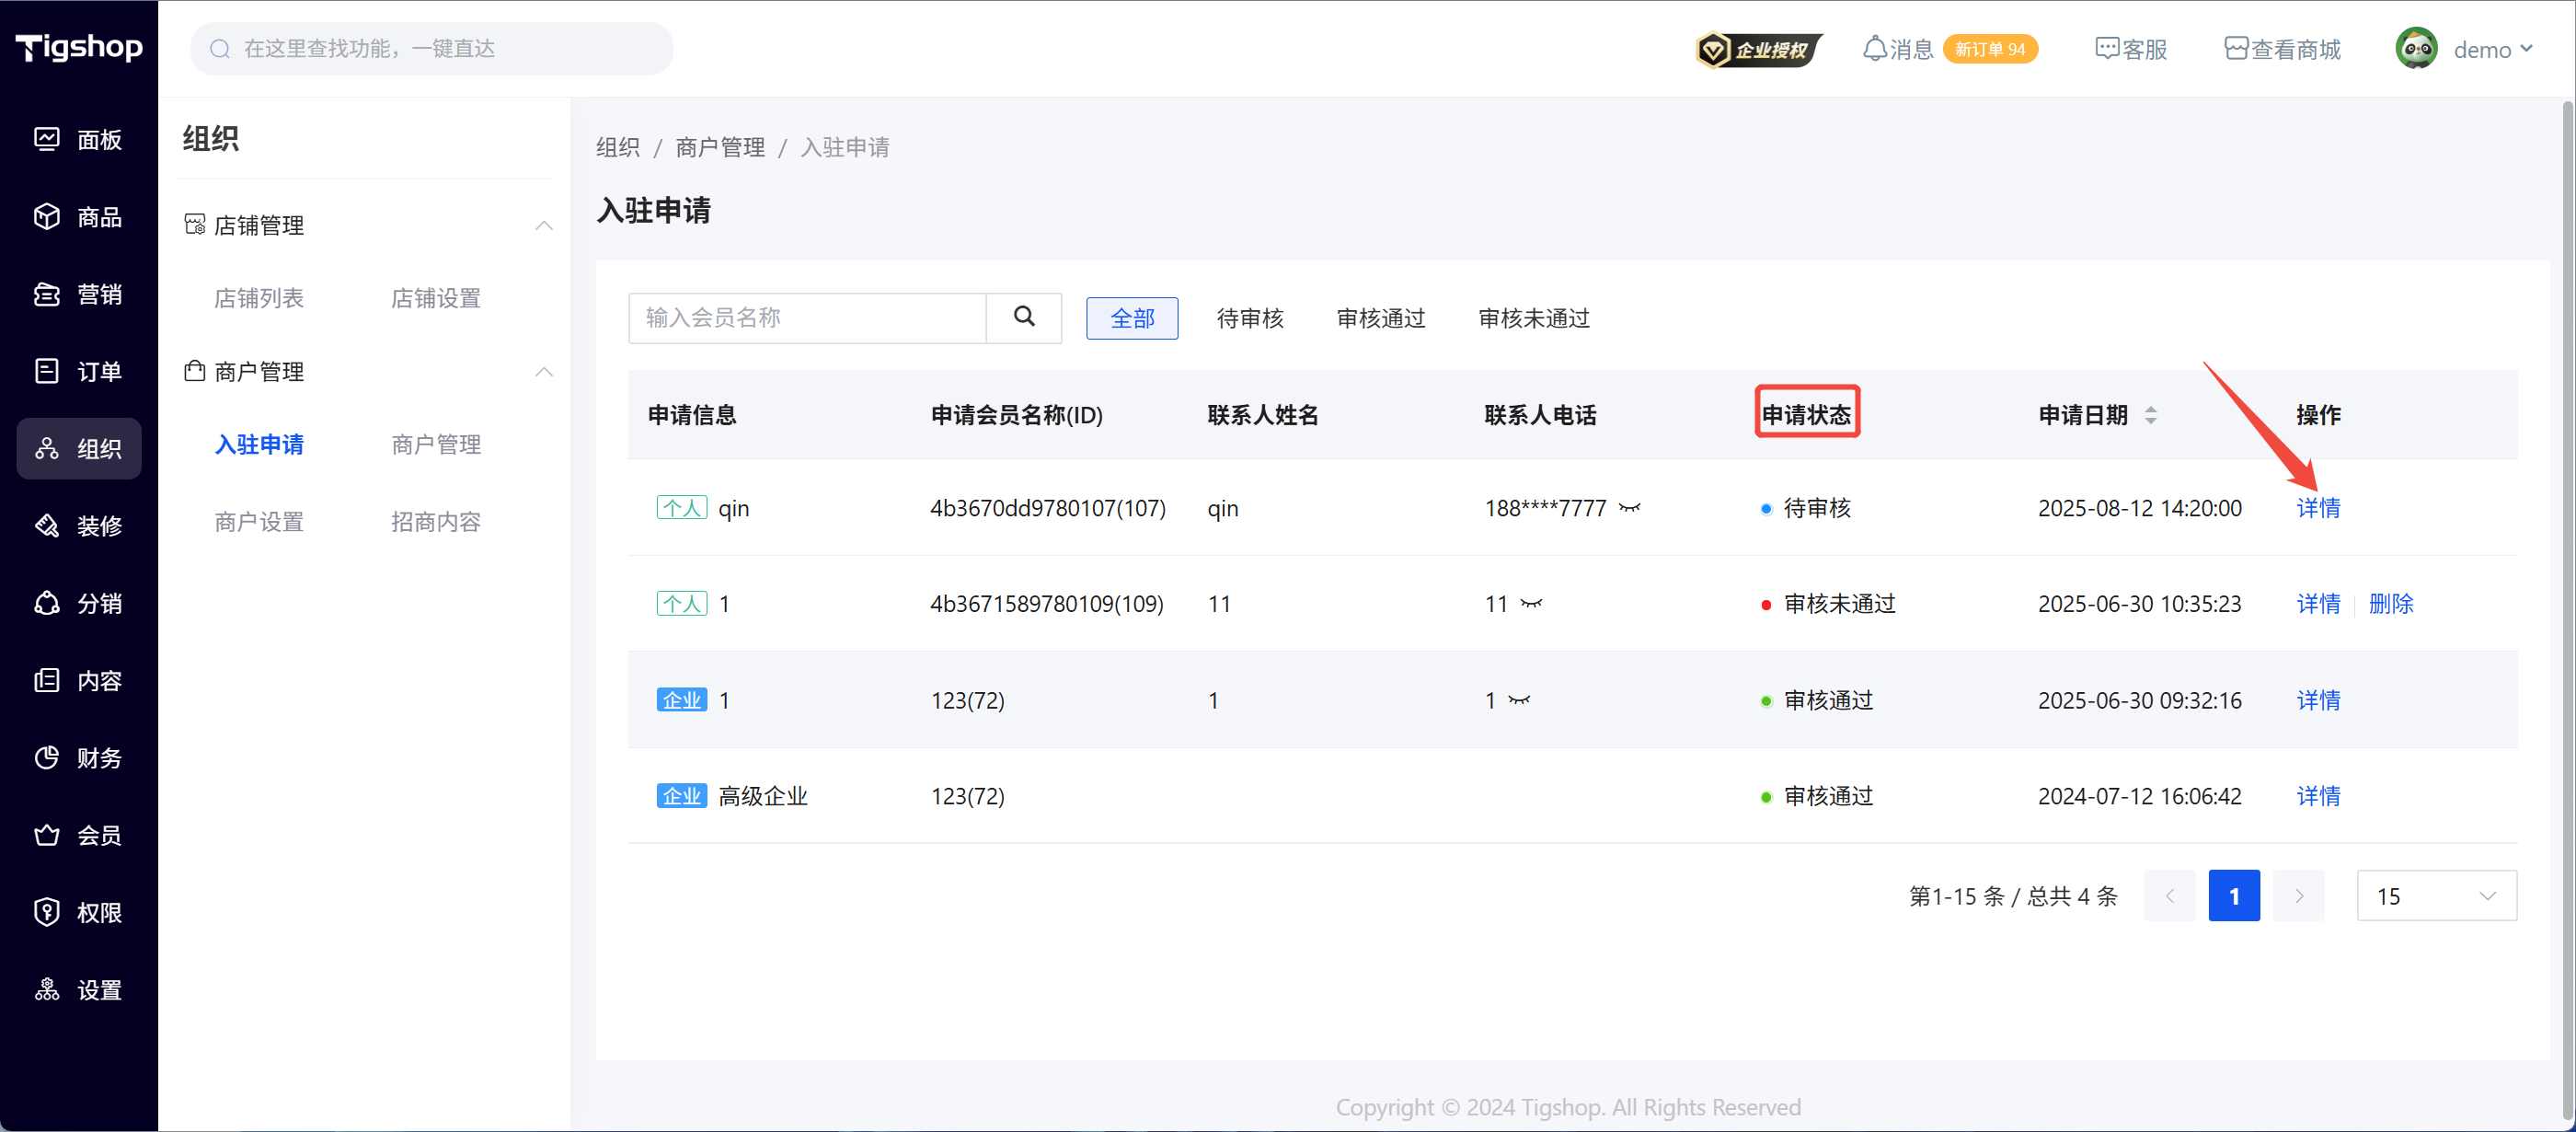This screenshot has width=2576, height=1132.
Task: Show hidden phone in third row enterprise
Action: (x=1519, y=700)
